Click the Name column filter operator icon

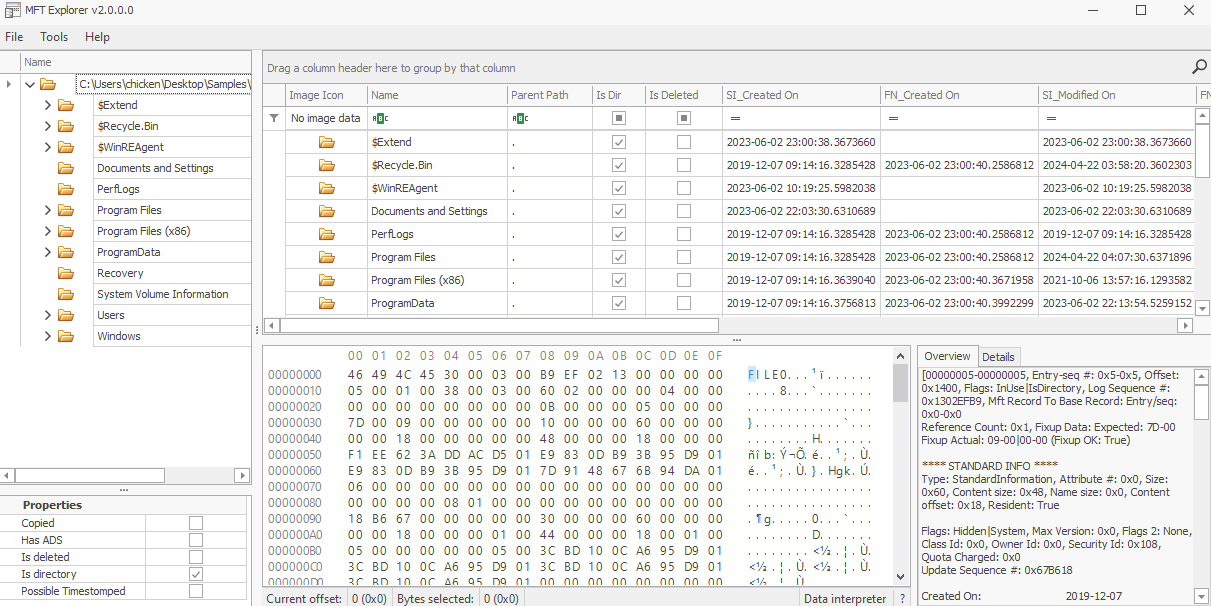[x=380, y=118]
